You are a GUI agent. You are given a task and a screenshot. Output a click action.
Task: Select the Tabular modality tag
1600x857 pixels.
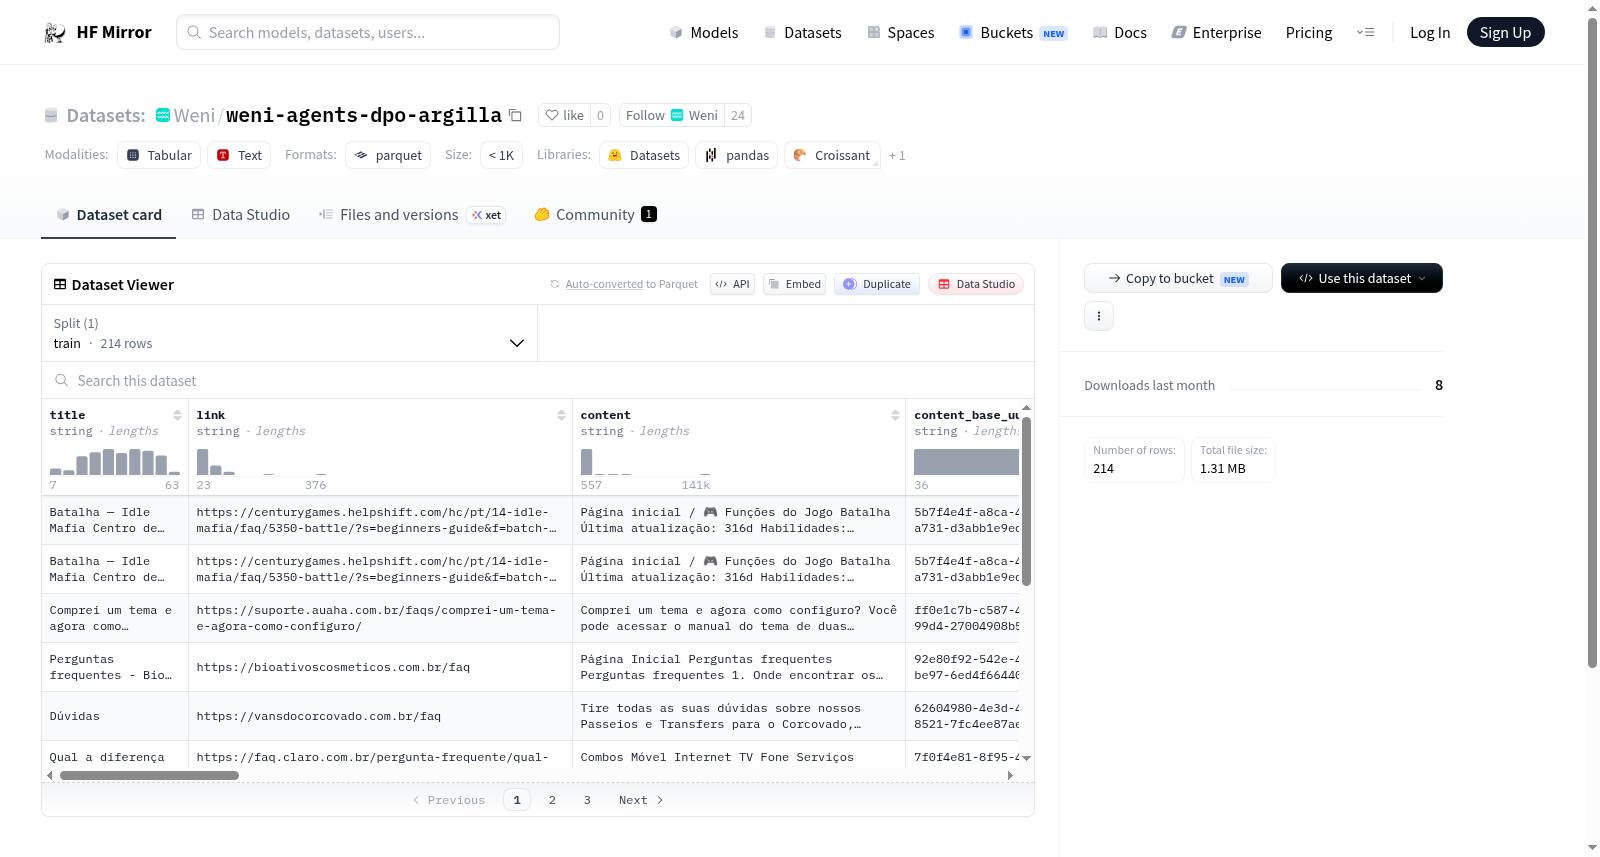[160, 155]
